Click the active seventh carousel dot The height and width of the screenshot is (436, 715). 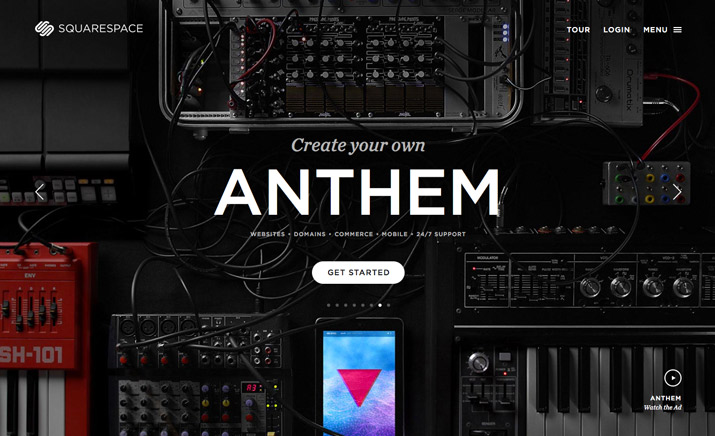coord(380,305)
